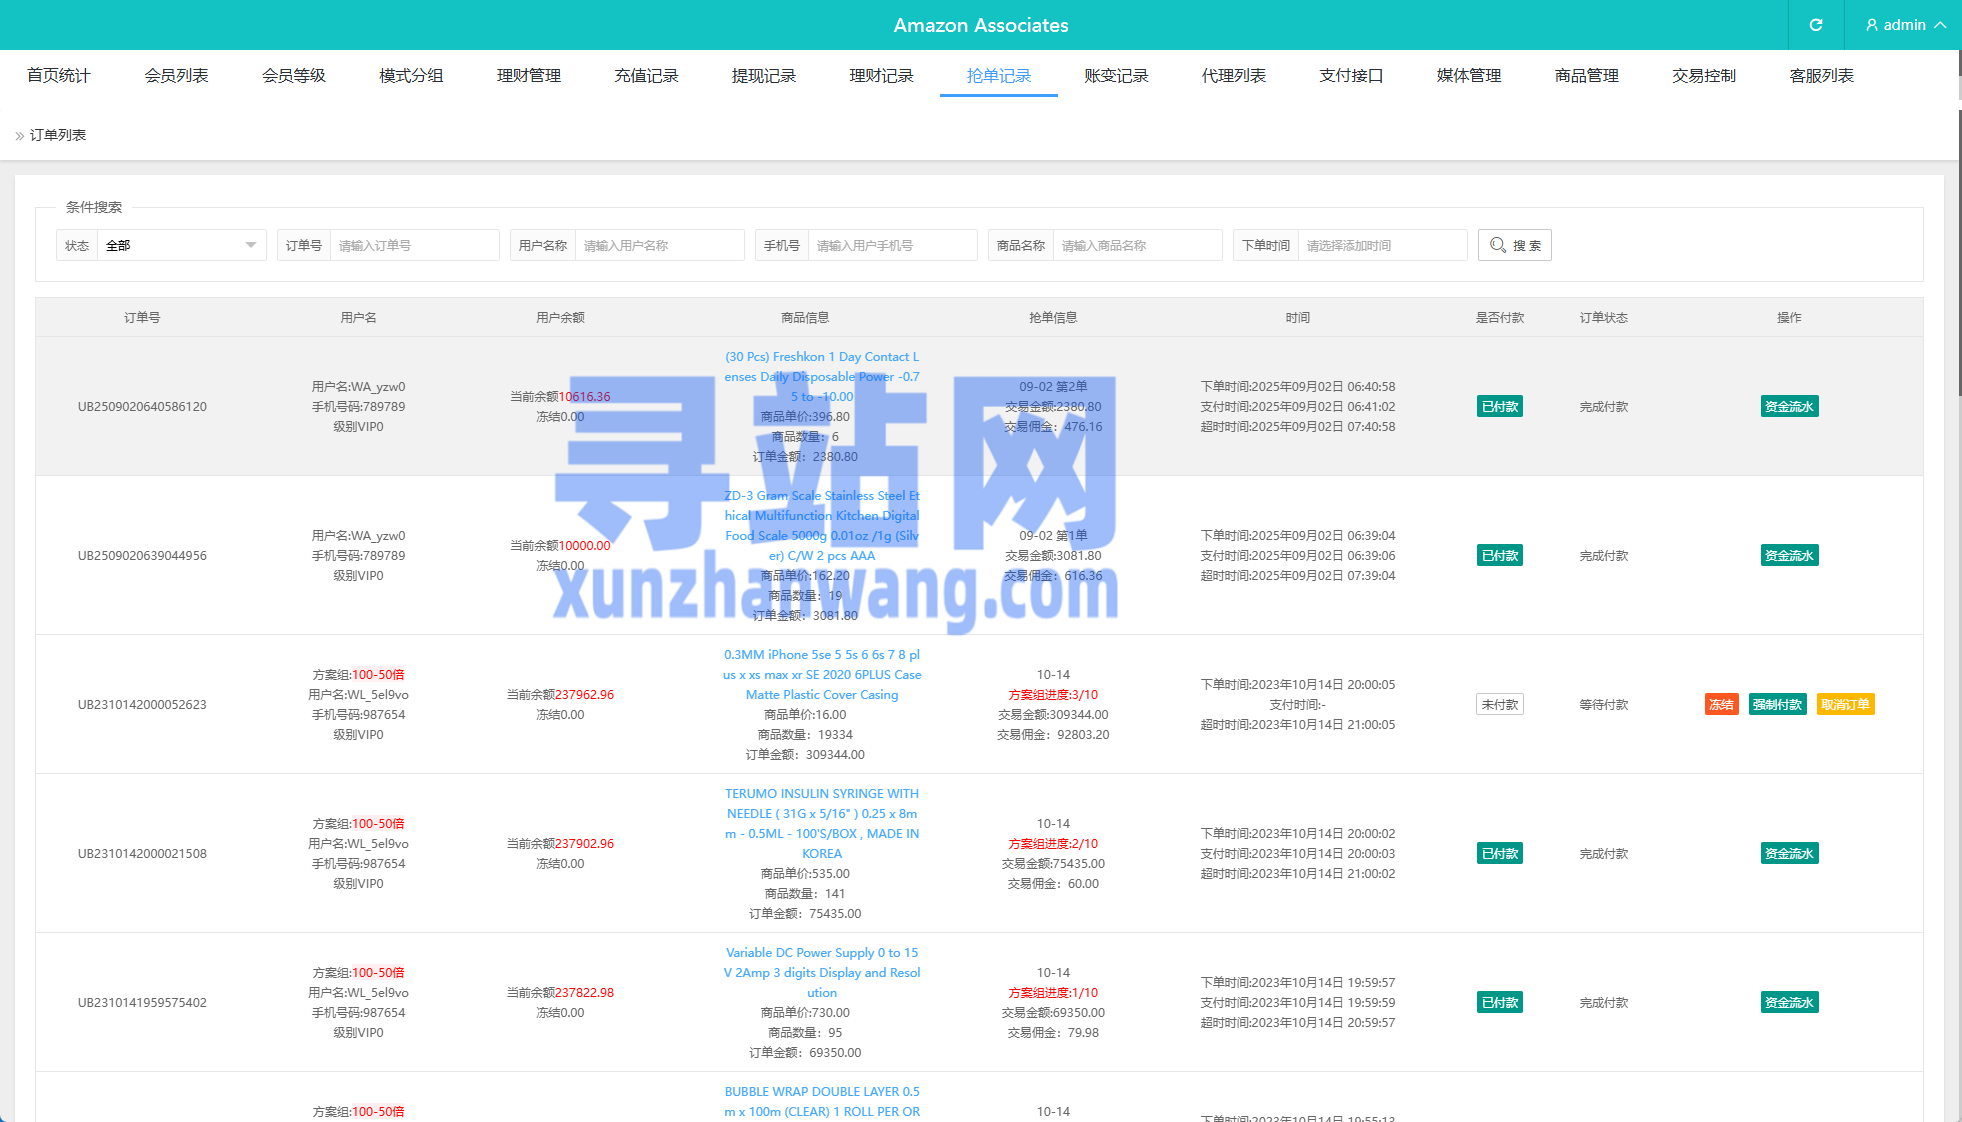Click 强制付款 for order UB2310142000052623
The width and height of the screenshot is (1962, 1122).
[1777, 704]
